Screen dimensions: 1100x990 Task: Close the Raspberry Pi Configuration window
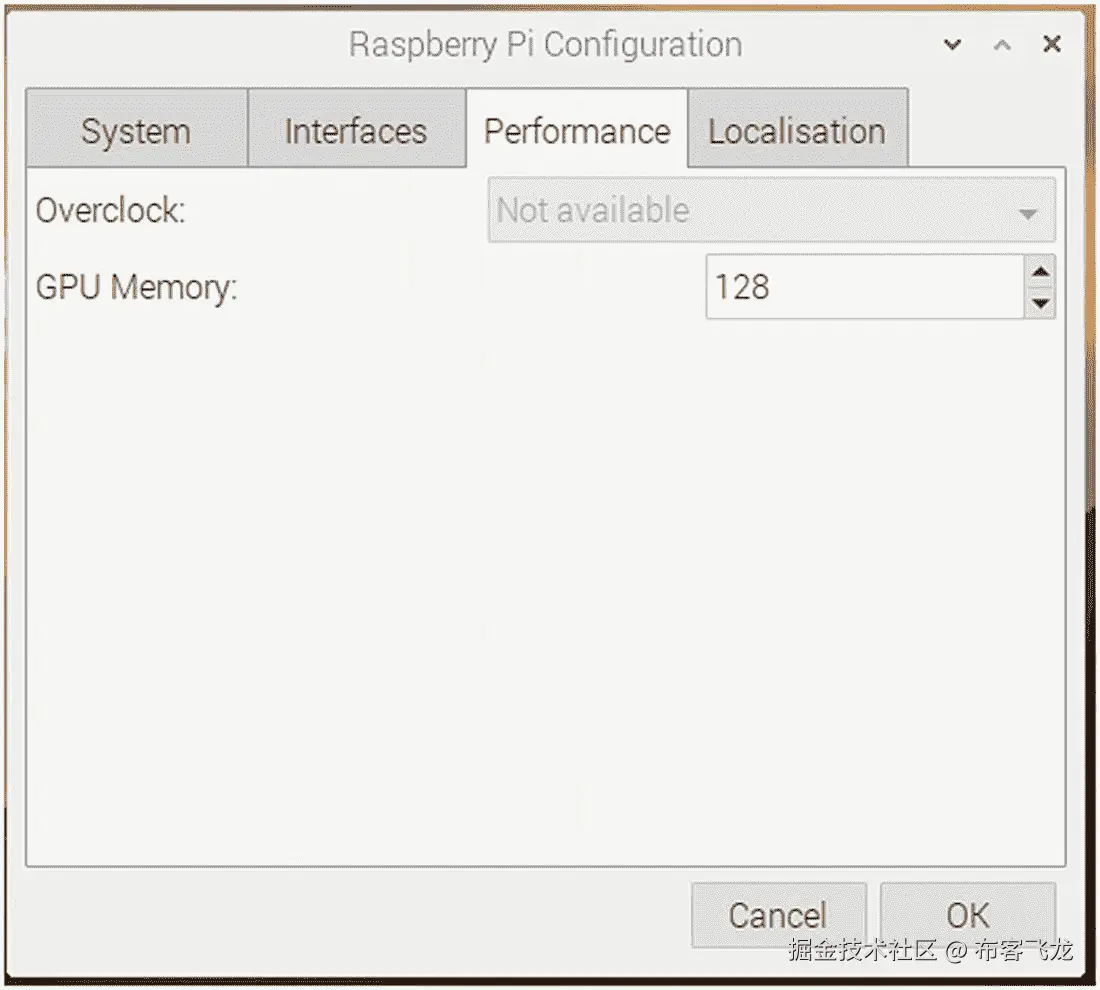[1052, 44]
